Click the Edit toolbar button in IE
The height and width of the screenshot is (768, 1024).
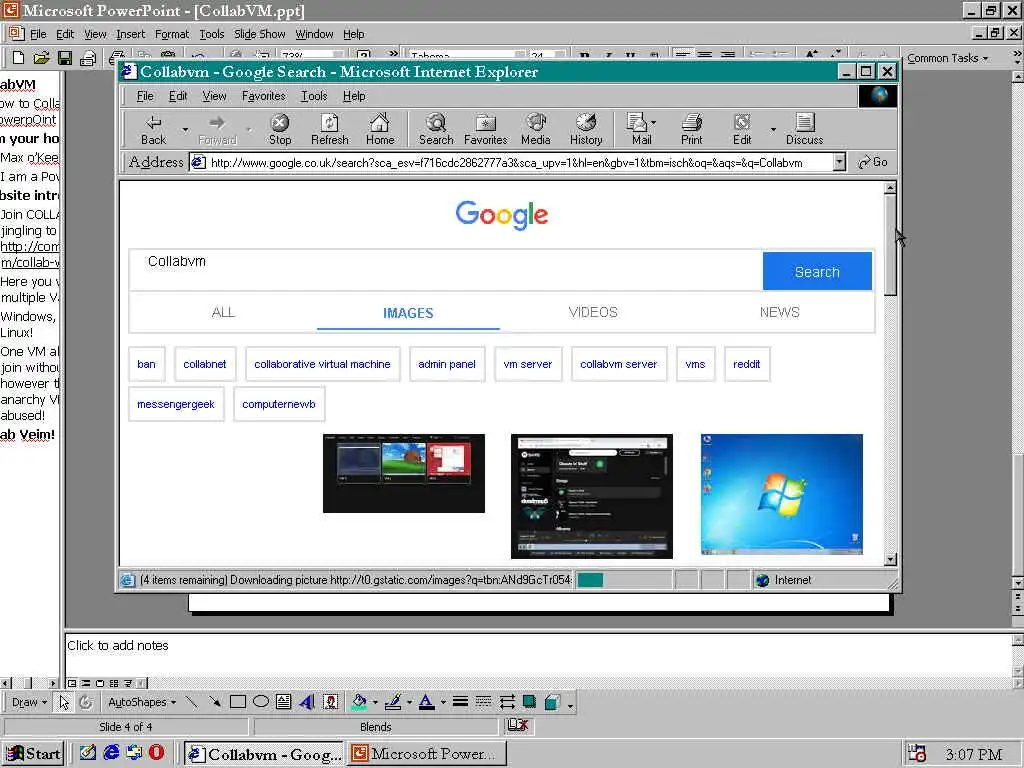point(742,129)
